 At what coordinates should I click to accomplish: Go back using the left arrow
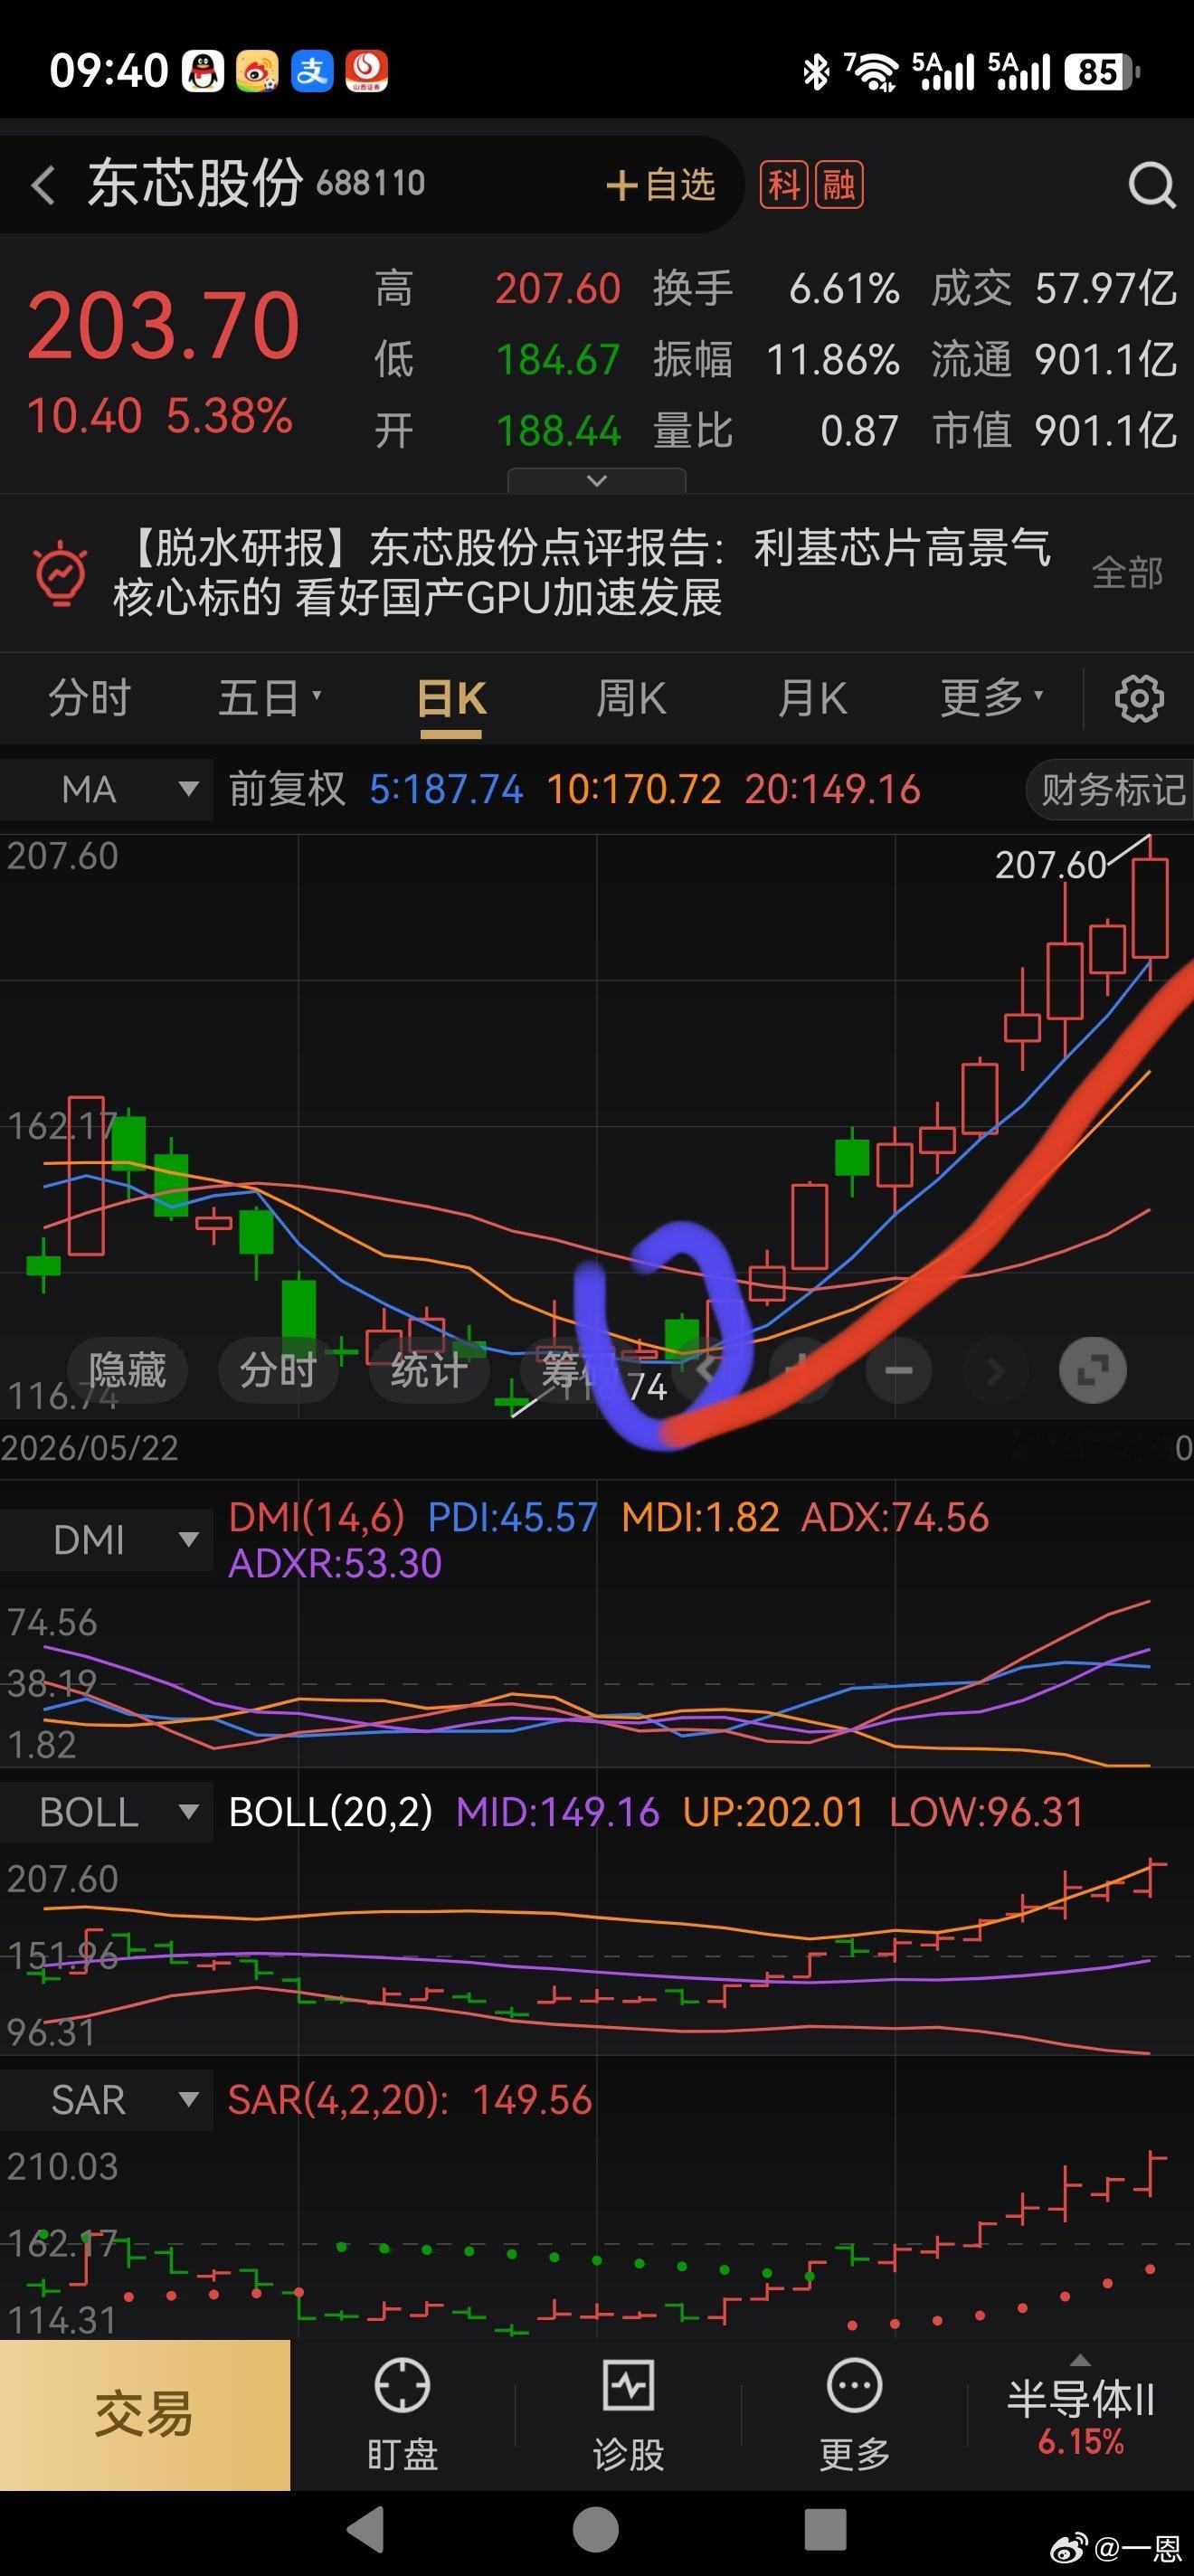42,185
